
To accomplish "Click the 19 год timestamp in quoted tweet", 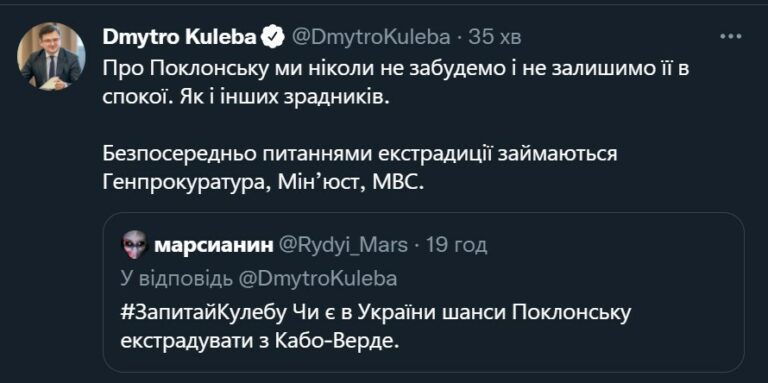I will click(x=456, y=245).
